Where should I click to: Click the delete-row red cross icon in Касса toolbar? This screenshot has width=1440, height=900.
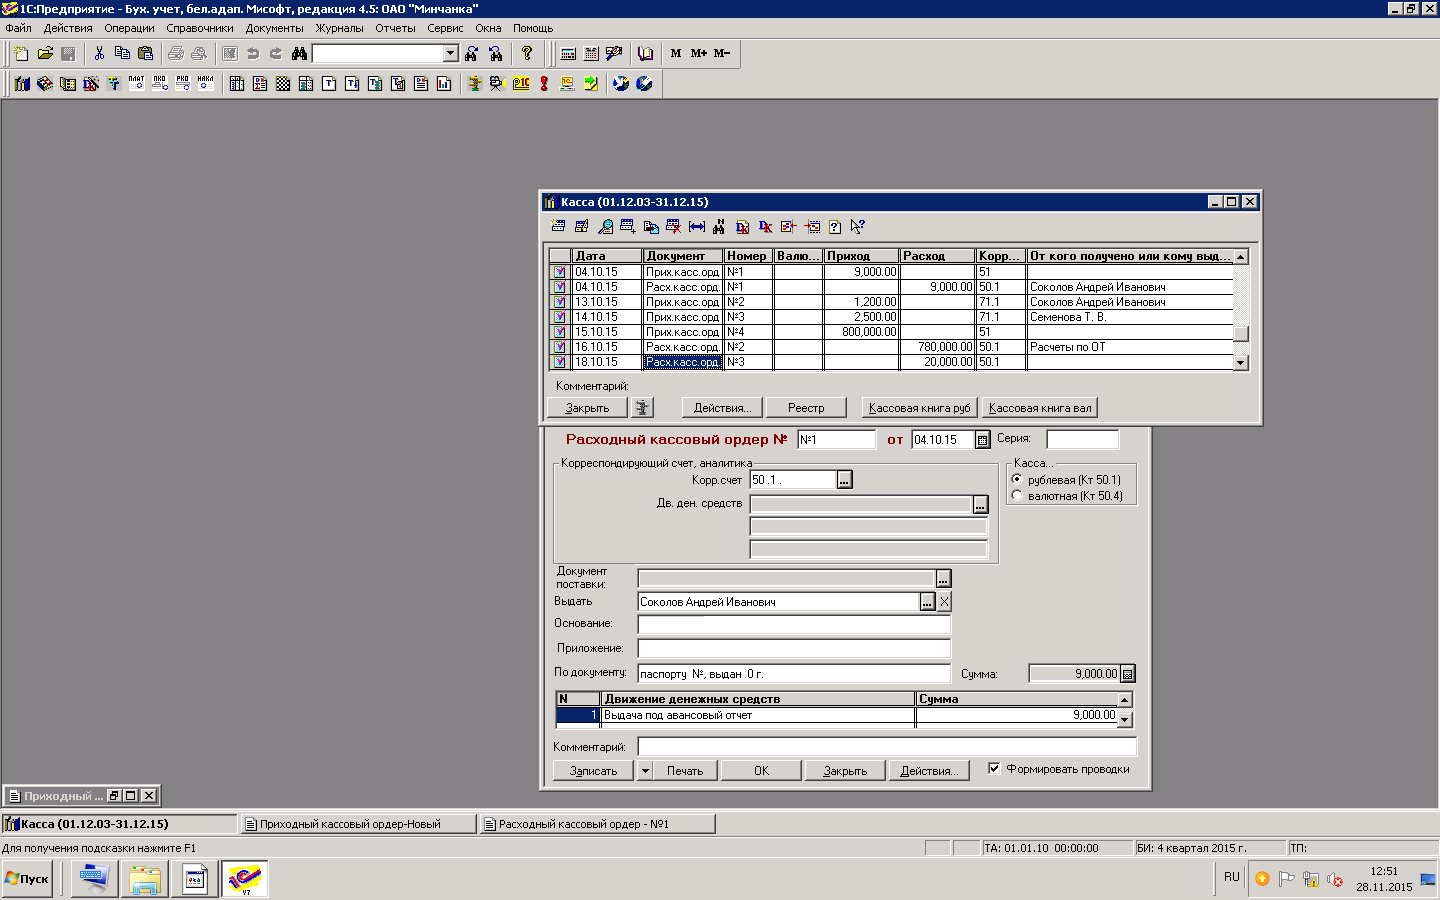674,227
